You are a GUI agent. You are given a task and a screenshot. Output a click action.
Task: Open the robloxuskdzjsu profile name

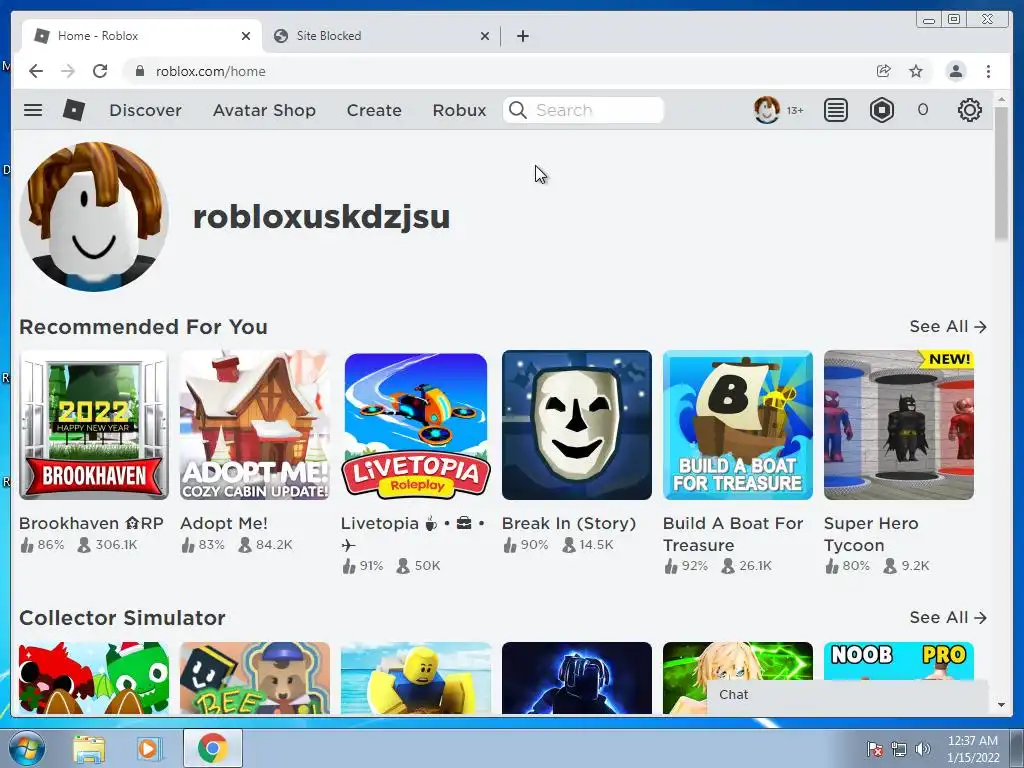pos(321,217)
